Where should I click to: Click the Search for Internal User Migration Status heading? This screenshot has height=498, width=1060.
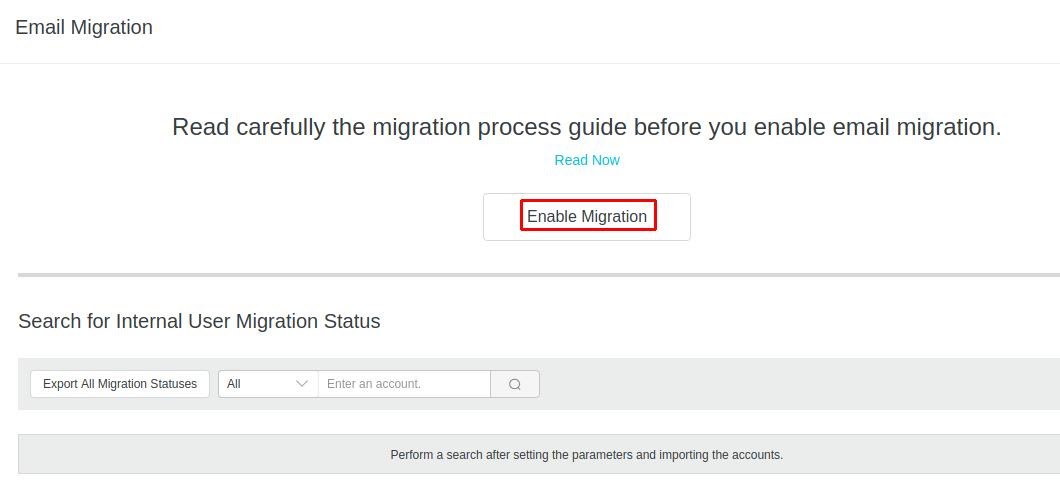tap(199, 321)
